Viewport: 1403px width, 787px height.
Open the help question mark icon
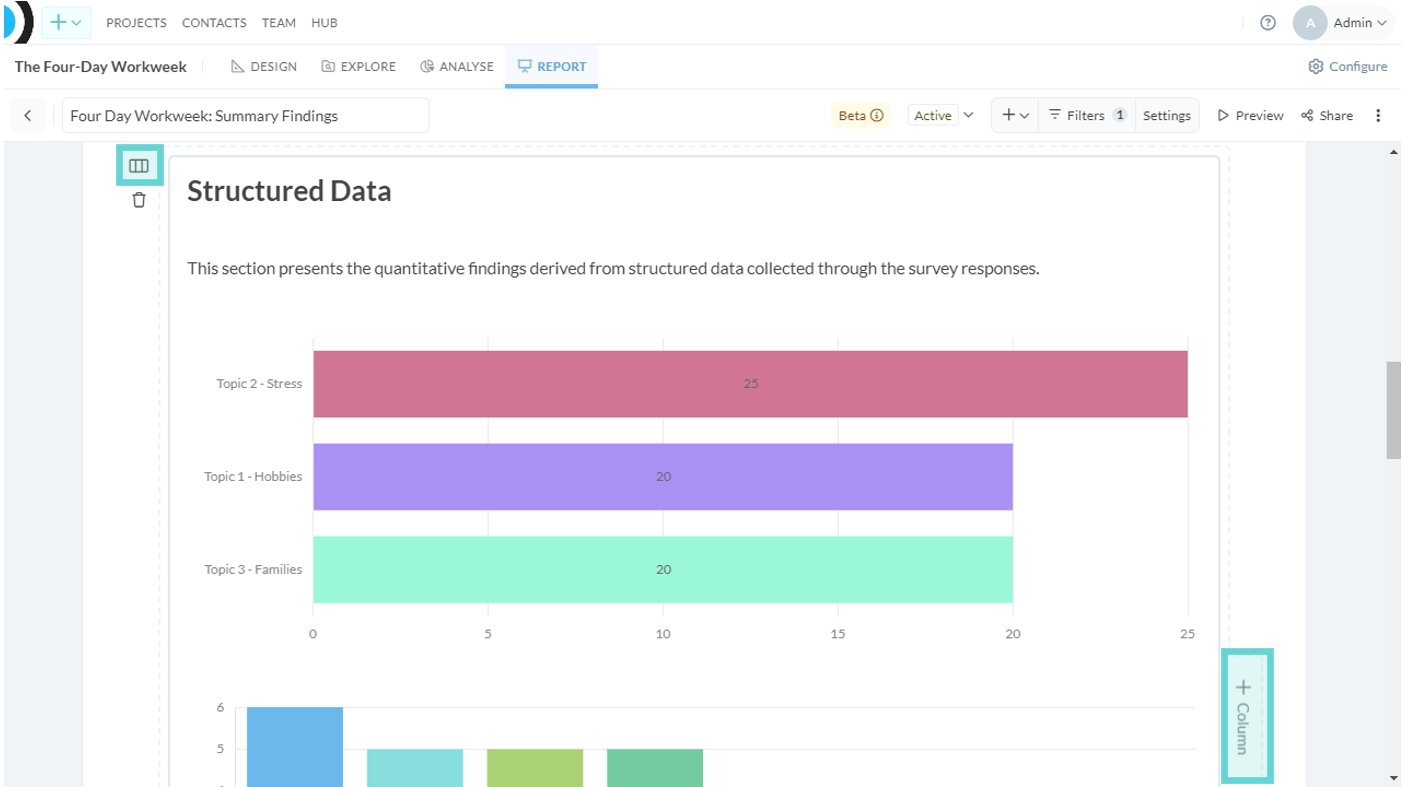tap(1268, 22)
